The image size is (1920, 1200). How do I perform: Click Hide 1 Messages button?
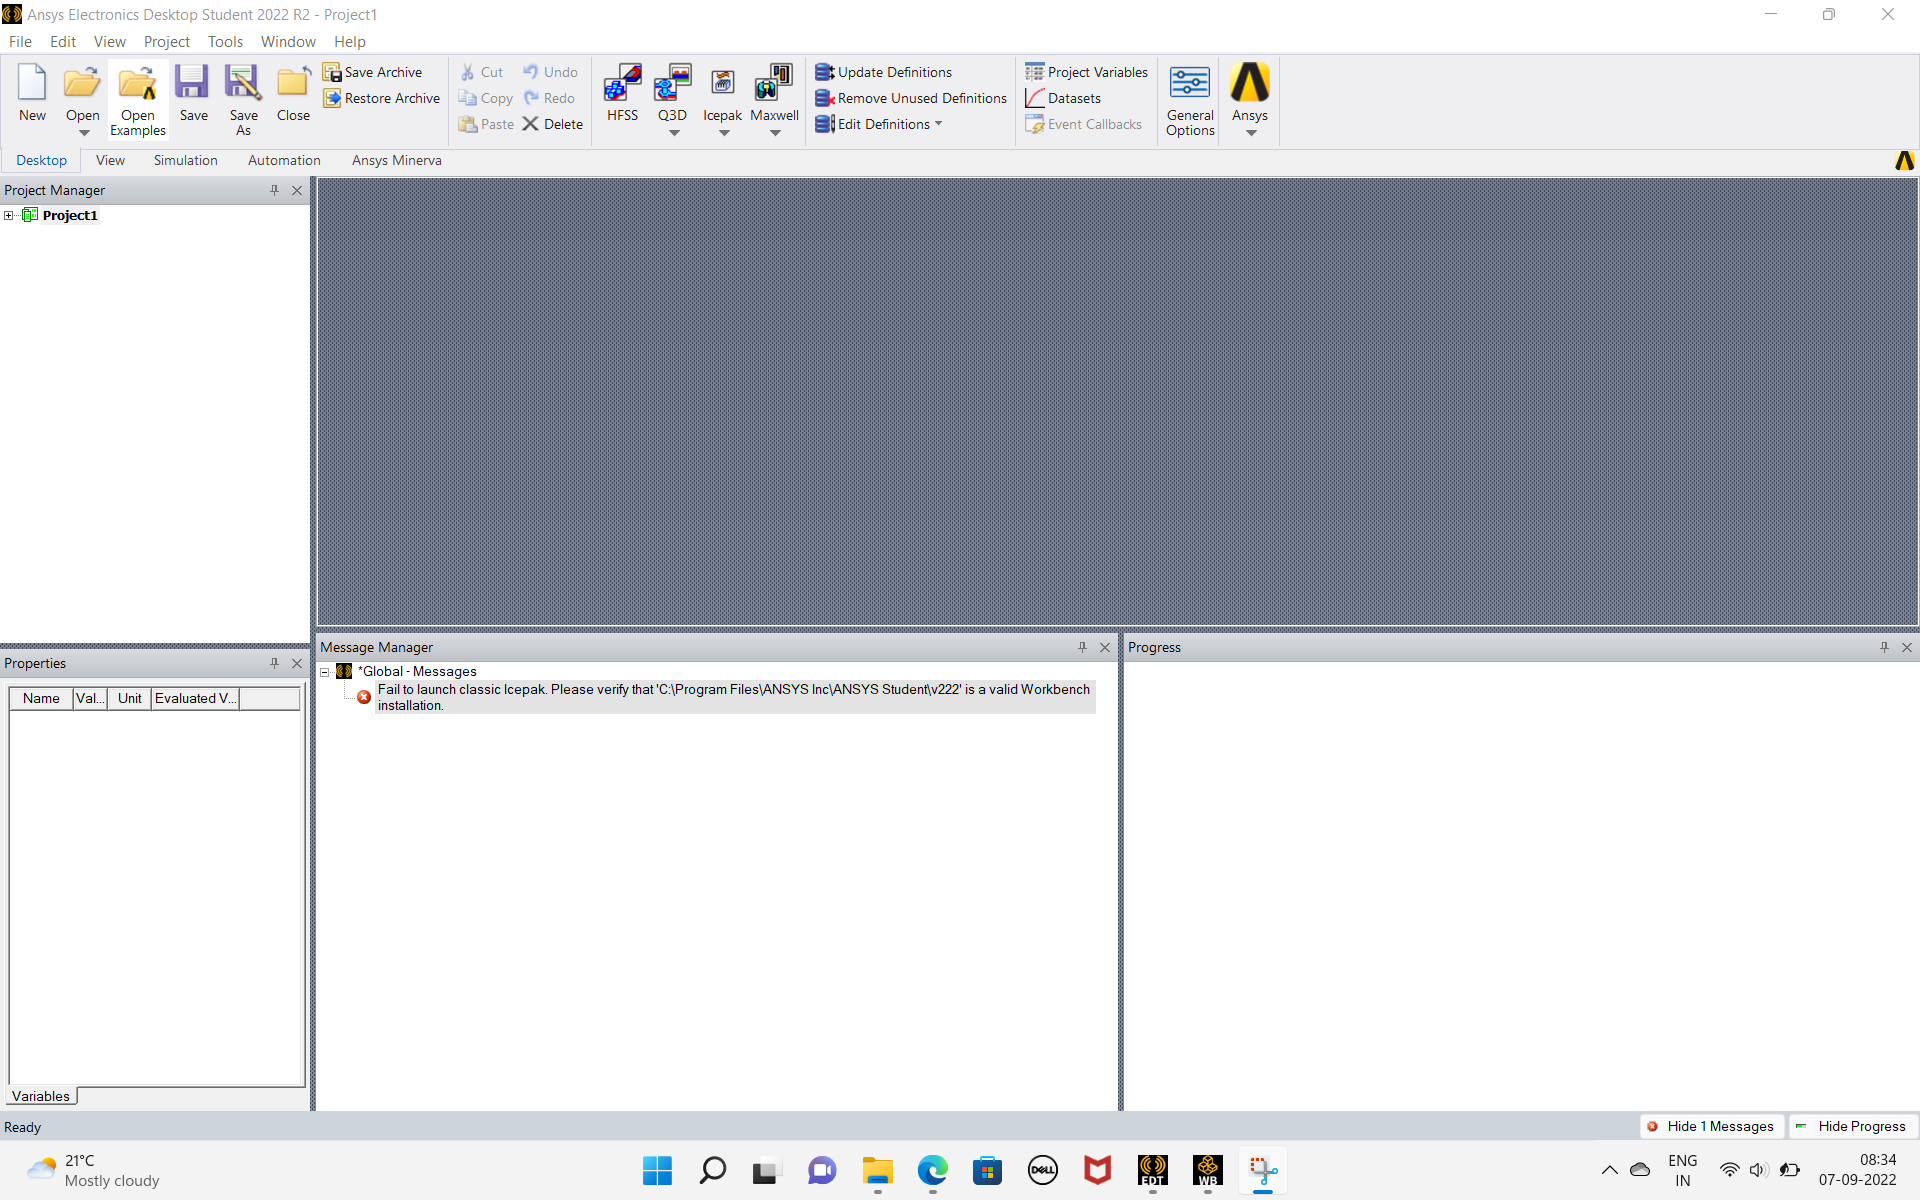pos(1711,1126)
